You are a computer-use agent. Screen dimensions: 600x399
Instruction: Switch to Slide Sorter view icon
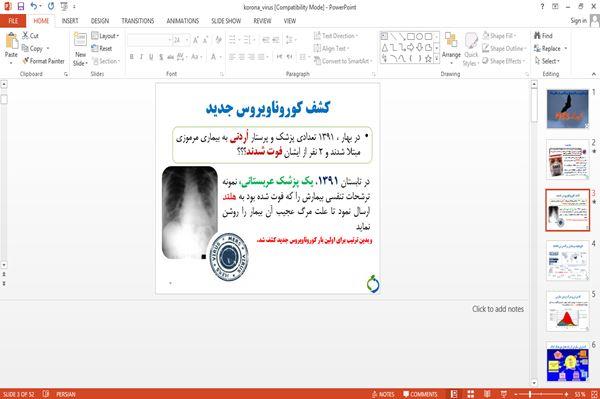(470, 394)
